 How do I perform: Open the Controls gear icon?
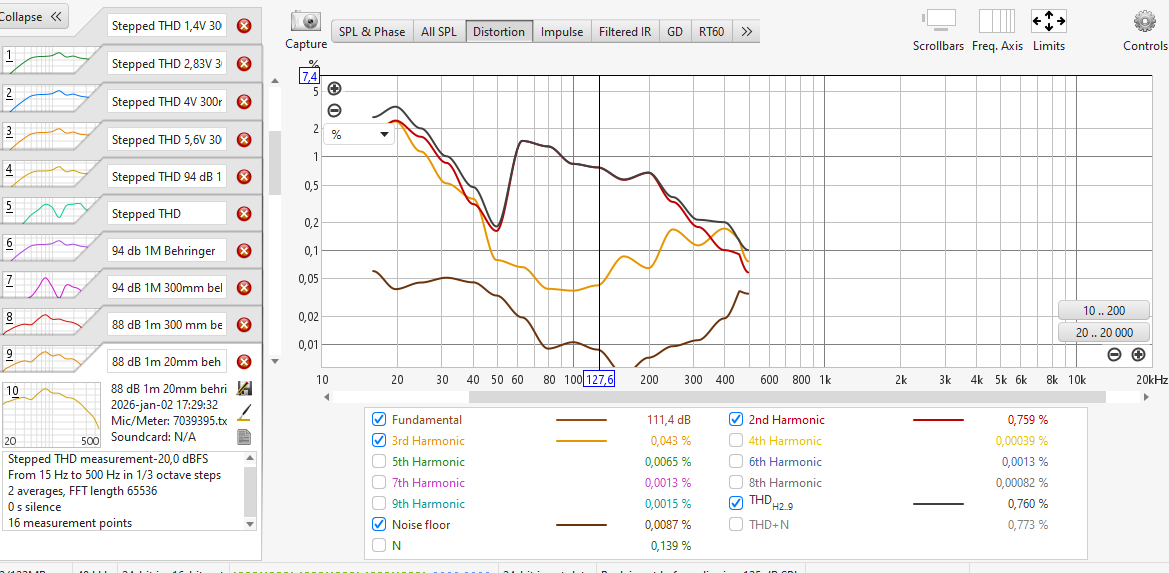coord(1144,20)
